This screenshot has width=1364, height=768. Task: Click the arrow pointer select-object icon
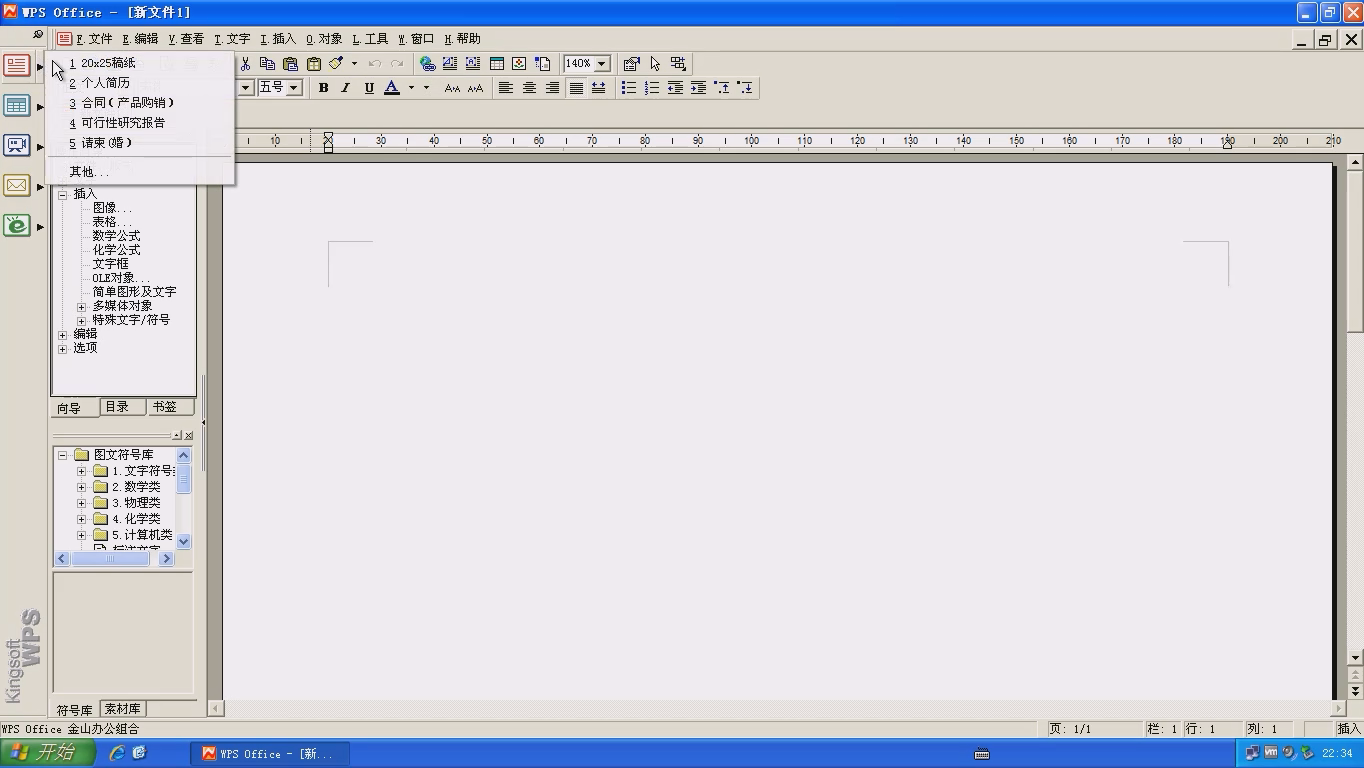click(x=655, y=63)
